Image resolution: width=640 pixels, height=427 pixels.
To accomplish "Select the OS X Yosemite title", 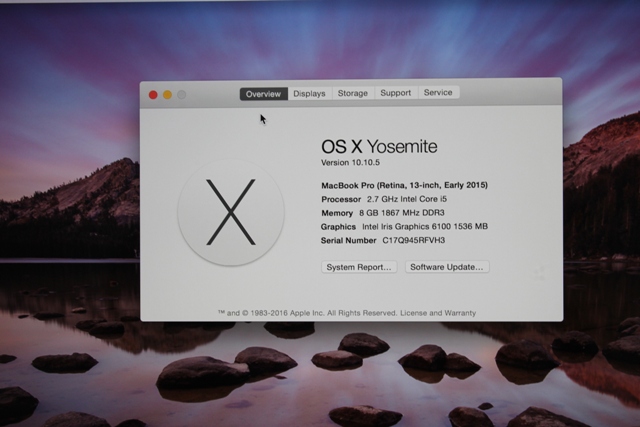I will point(379,147).
